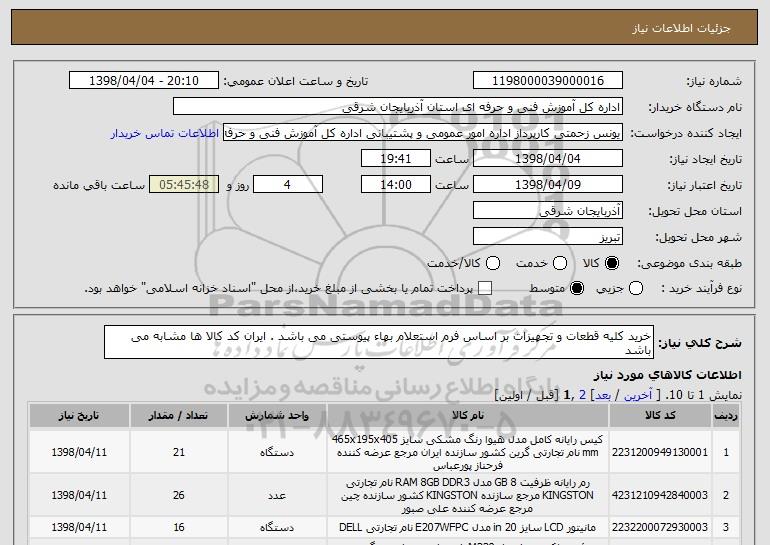Image resolution: width=770 pixels, height=545 pixels.
Task: Click the شماره نیاز field 1198000039000016
Action: (x=548, y=81)
